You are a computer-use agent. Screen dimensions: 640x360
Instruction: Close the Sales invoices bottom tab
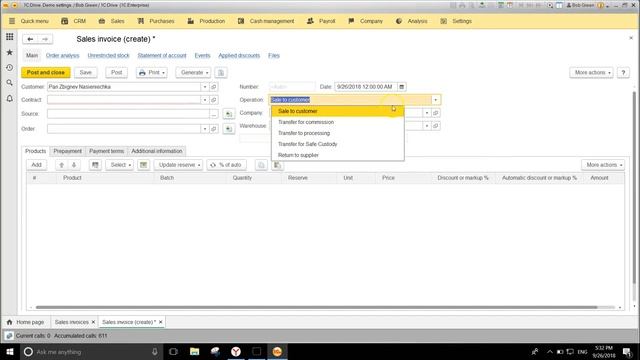[93, 322]
